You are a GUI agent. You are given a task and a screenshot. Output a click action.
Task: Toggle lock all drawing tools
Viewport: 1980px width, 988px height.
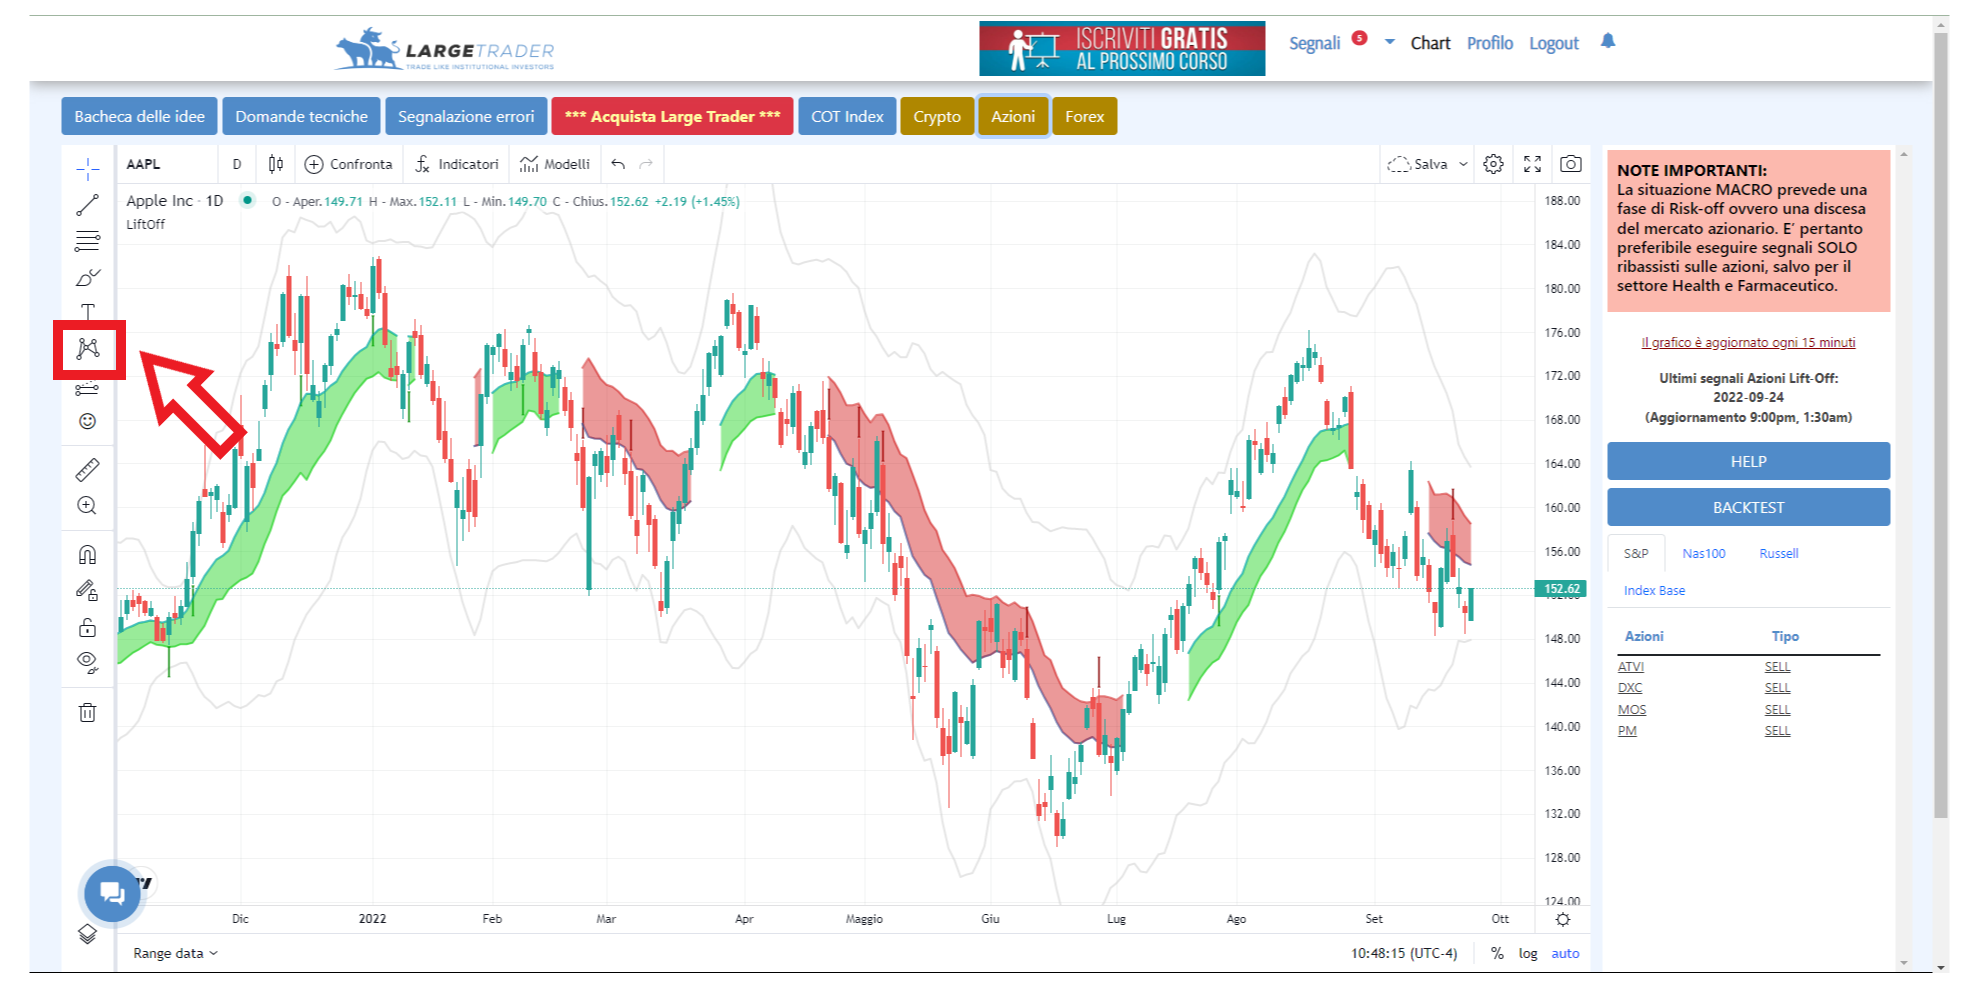coord(88,627)
